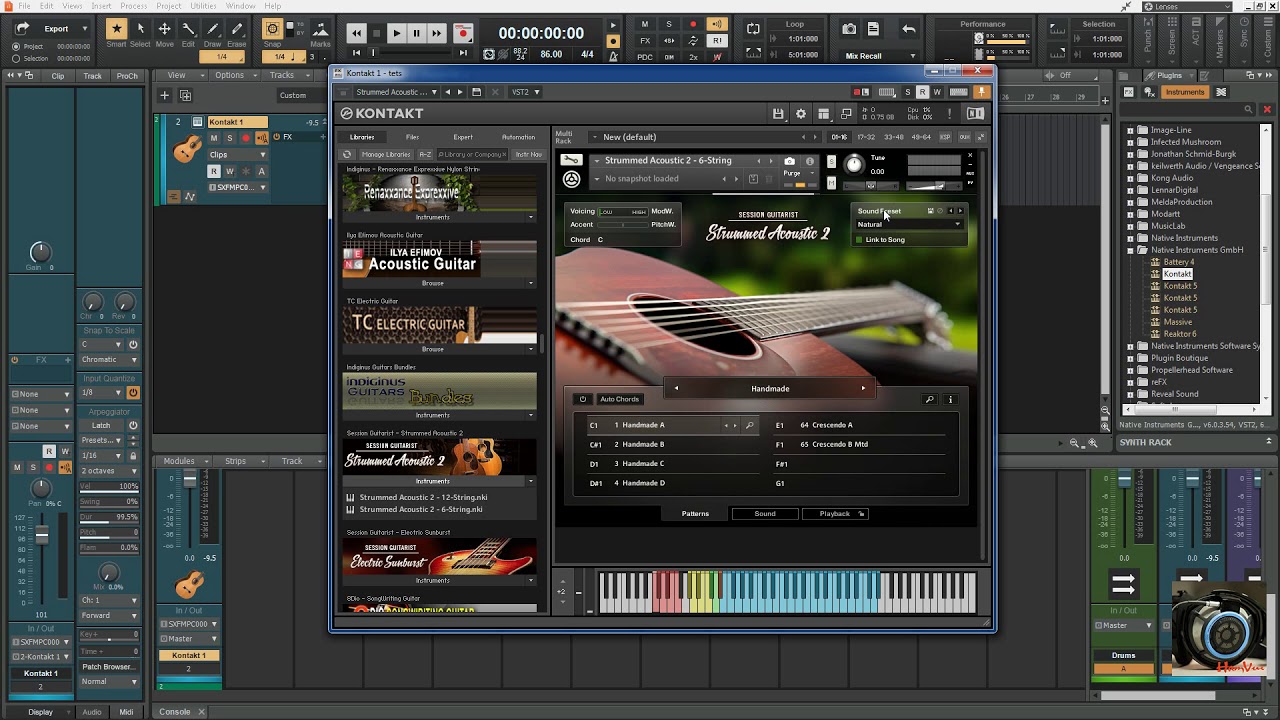Viewport: 1280px width, 720px height.
Task: Toggle the instrument Solo button in Kontakt
Action: tap(831, 161)
